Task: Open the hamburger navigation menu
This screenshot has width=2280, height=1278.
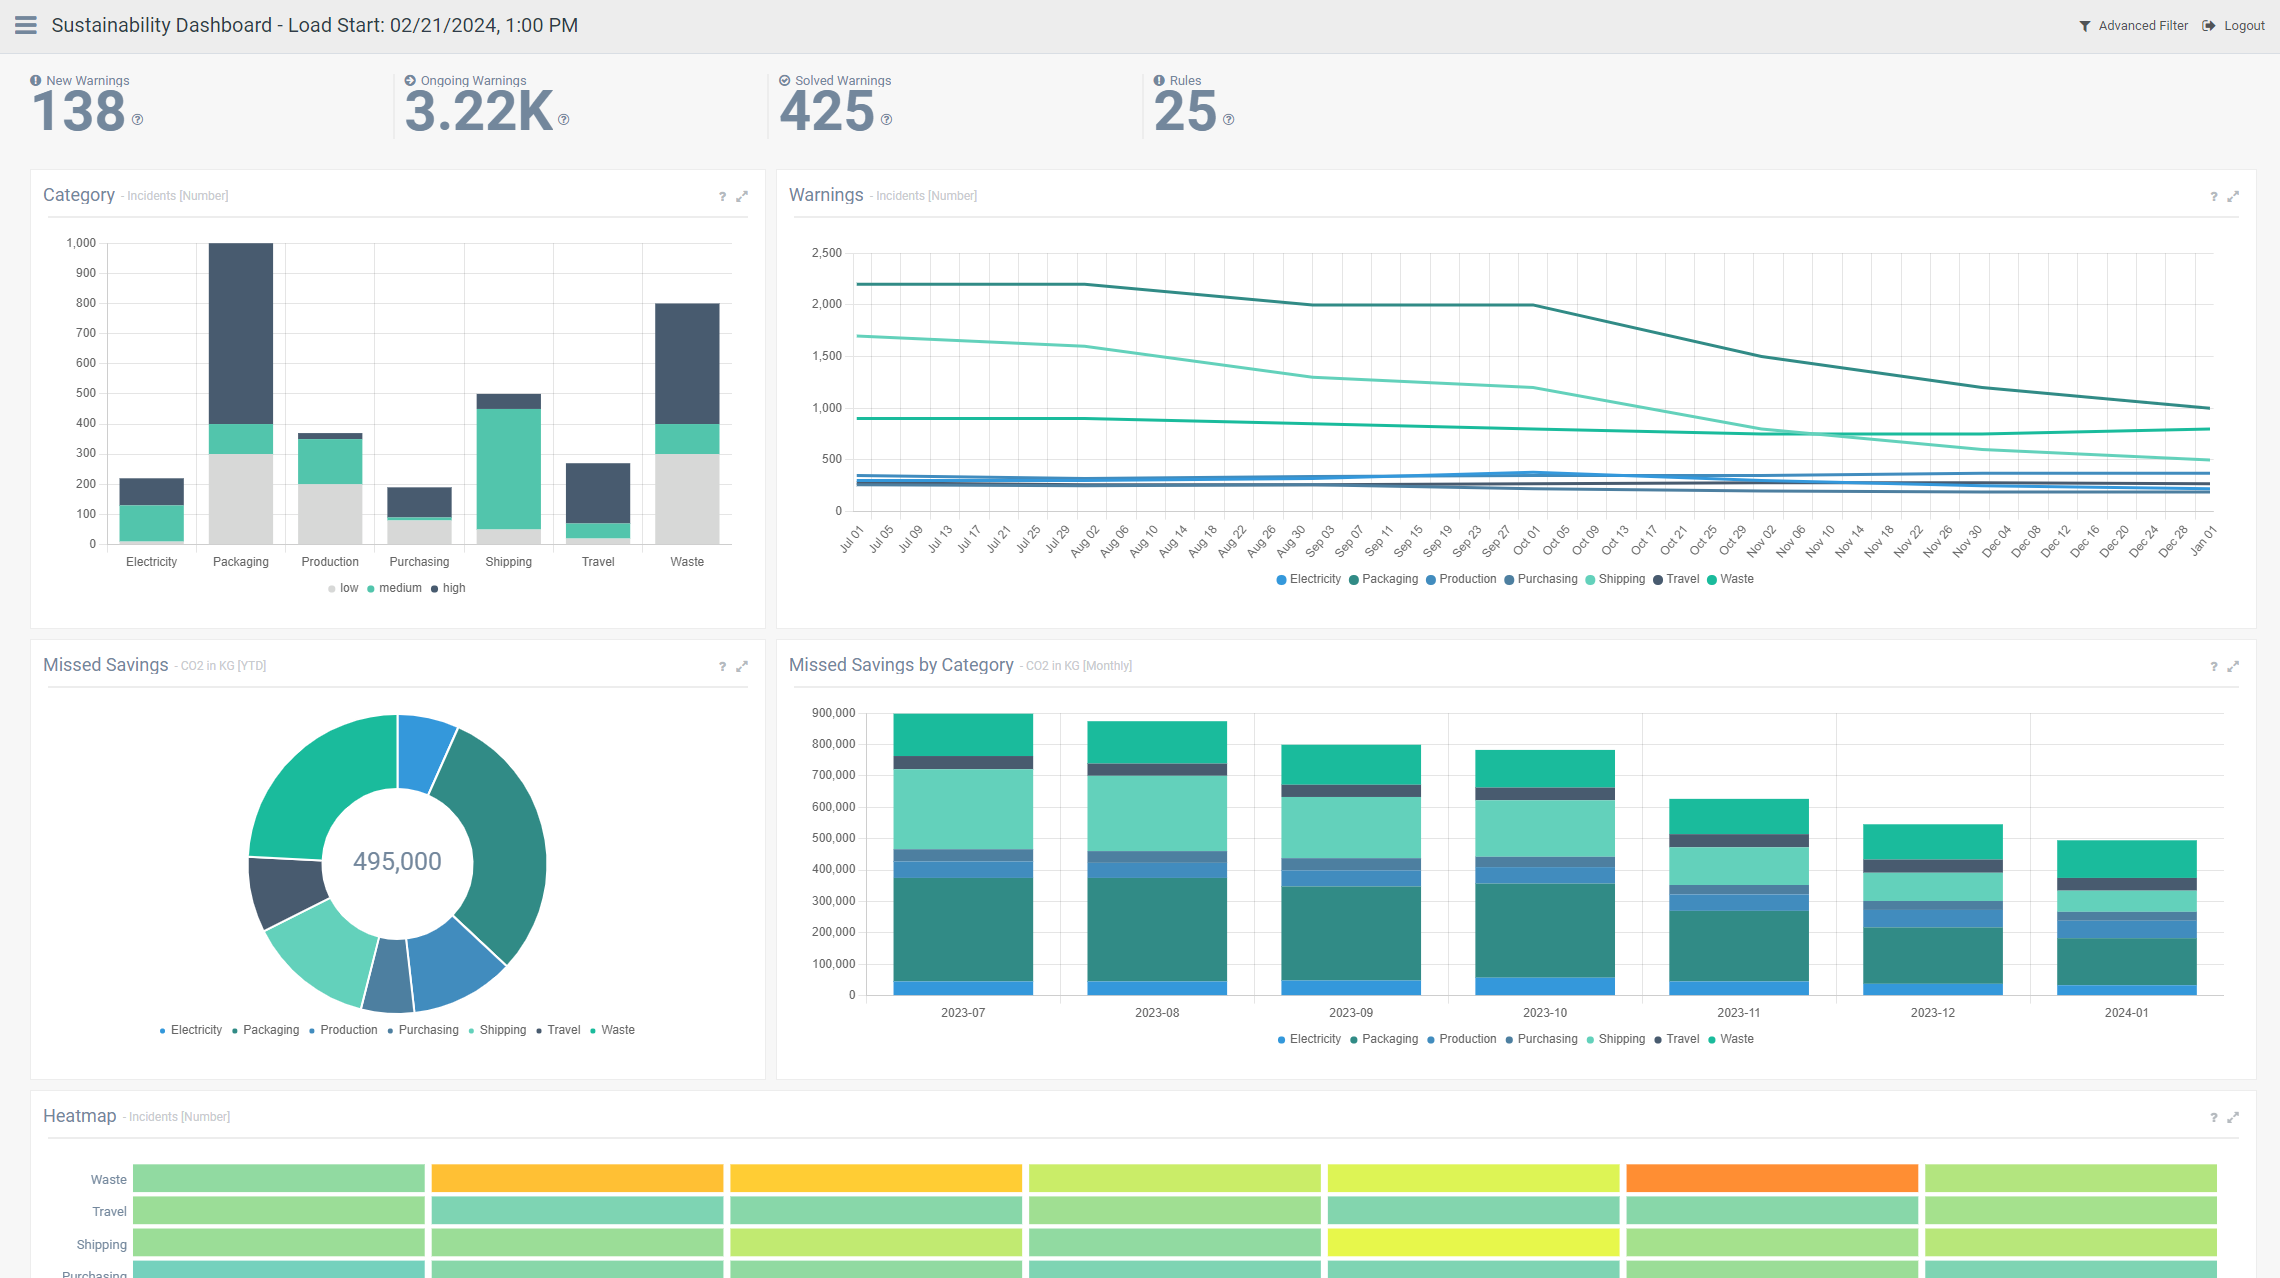Action: pyautogui.click(x=25, y=25)
